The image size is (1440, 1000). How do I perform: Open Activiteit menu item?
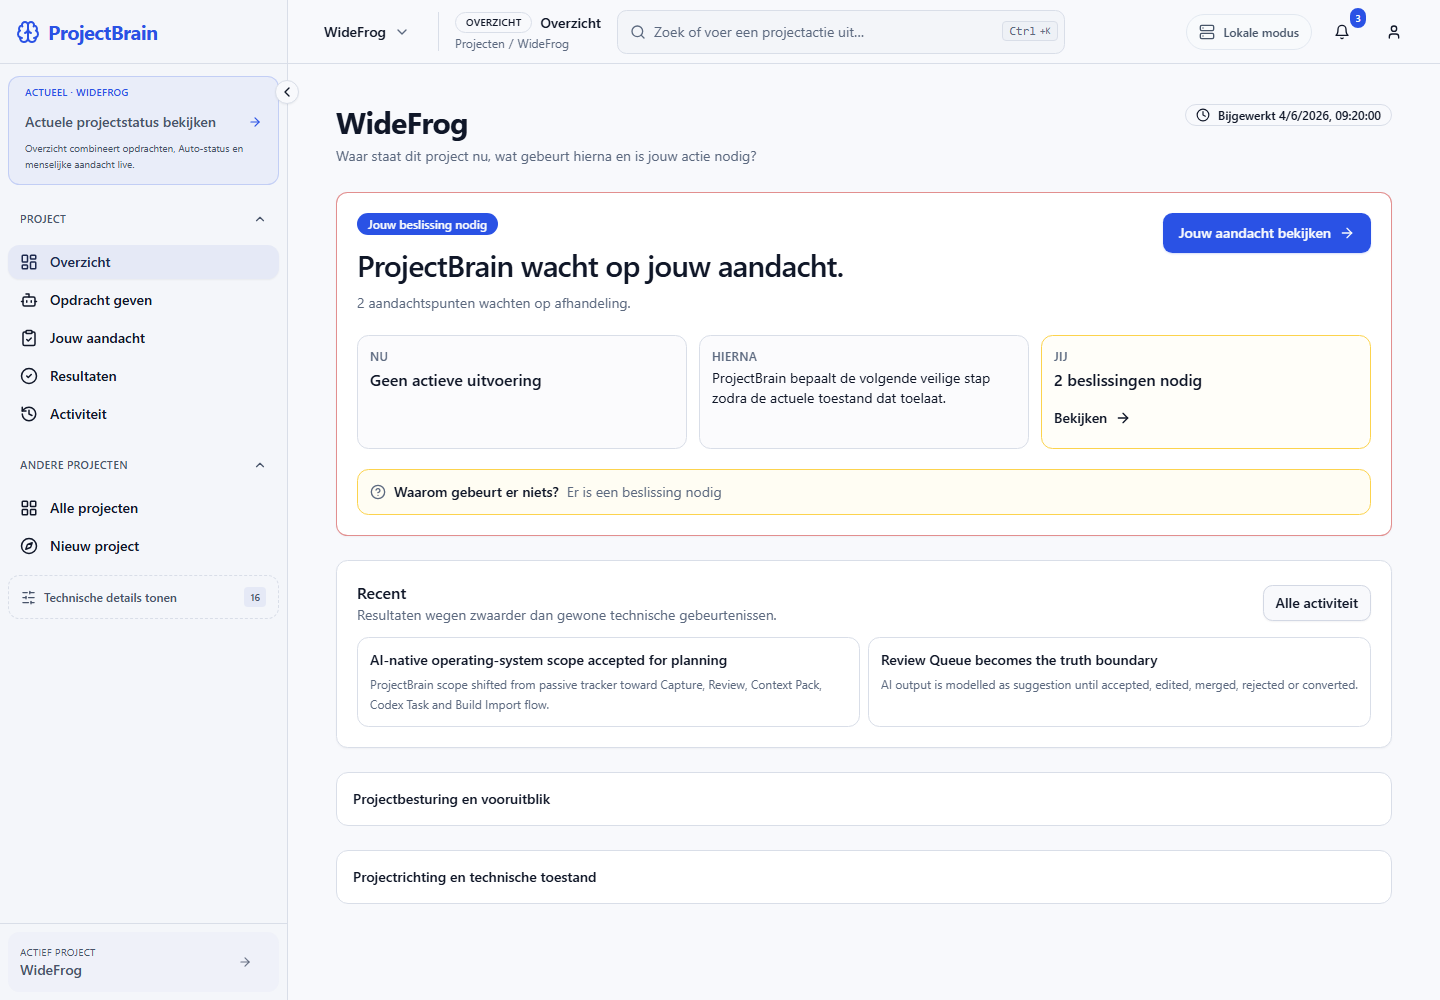pyautogui.click(x=143, y=414)
